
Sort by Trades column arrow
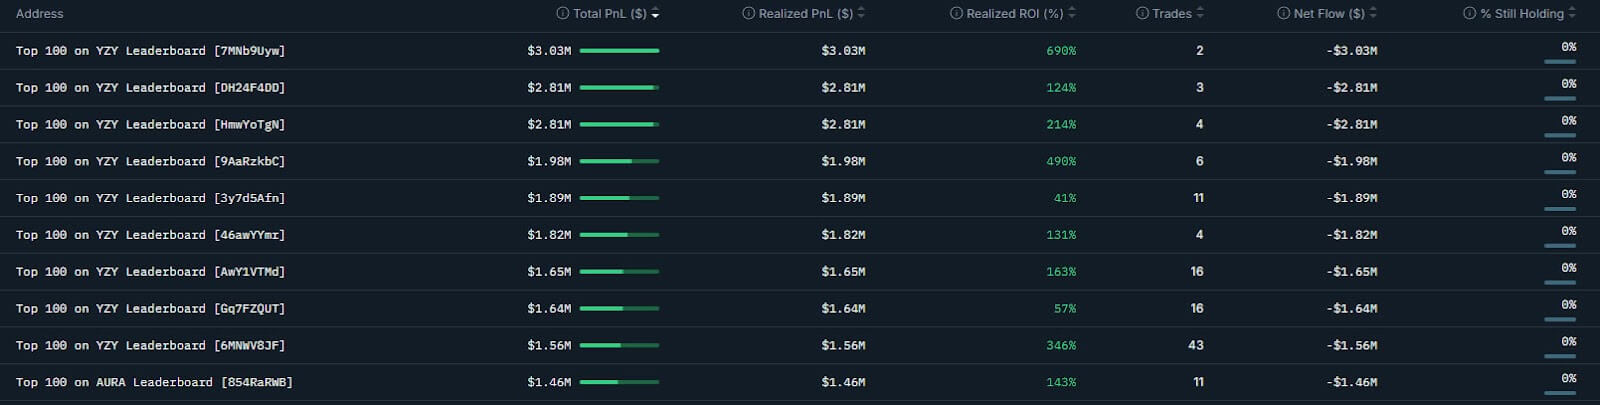pyautogui.click(x=1200, y=14)
